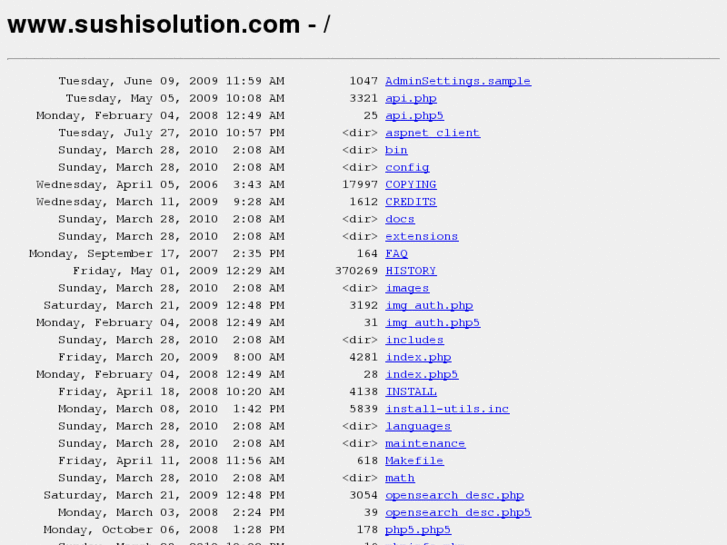Open the img_auth.php link
727x545 pixels.
coord(429,305)
